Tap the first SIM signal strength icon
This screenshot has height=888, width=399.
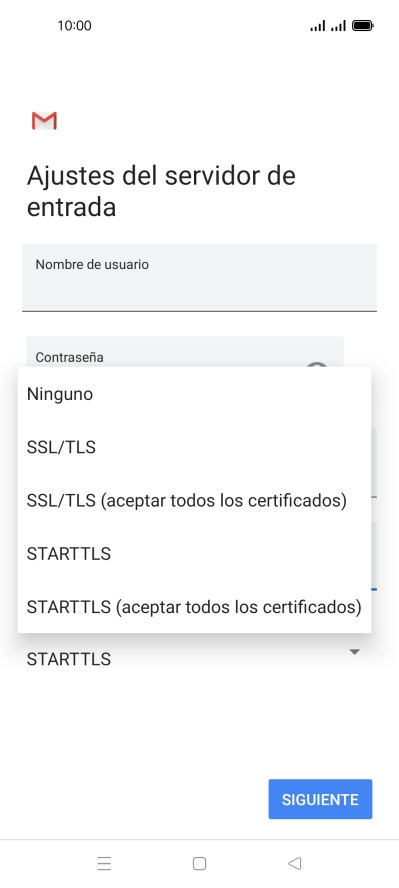tap(318, 25)
